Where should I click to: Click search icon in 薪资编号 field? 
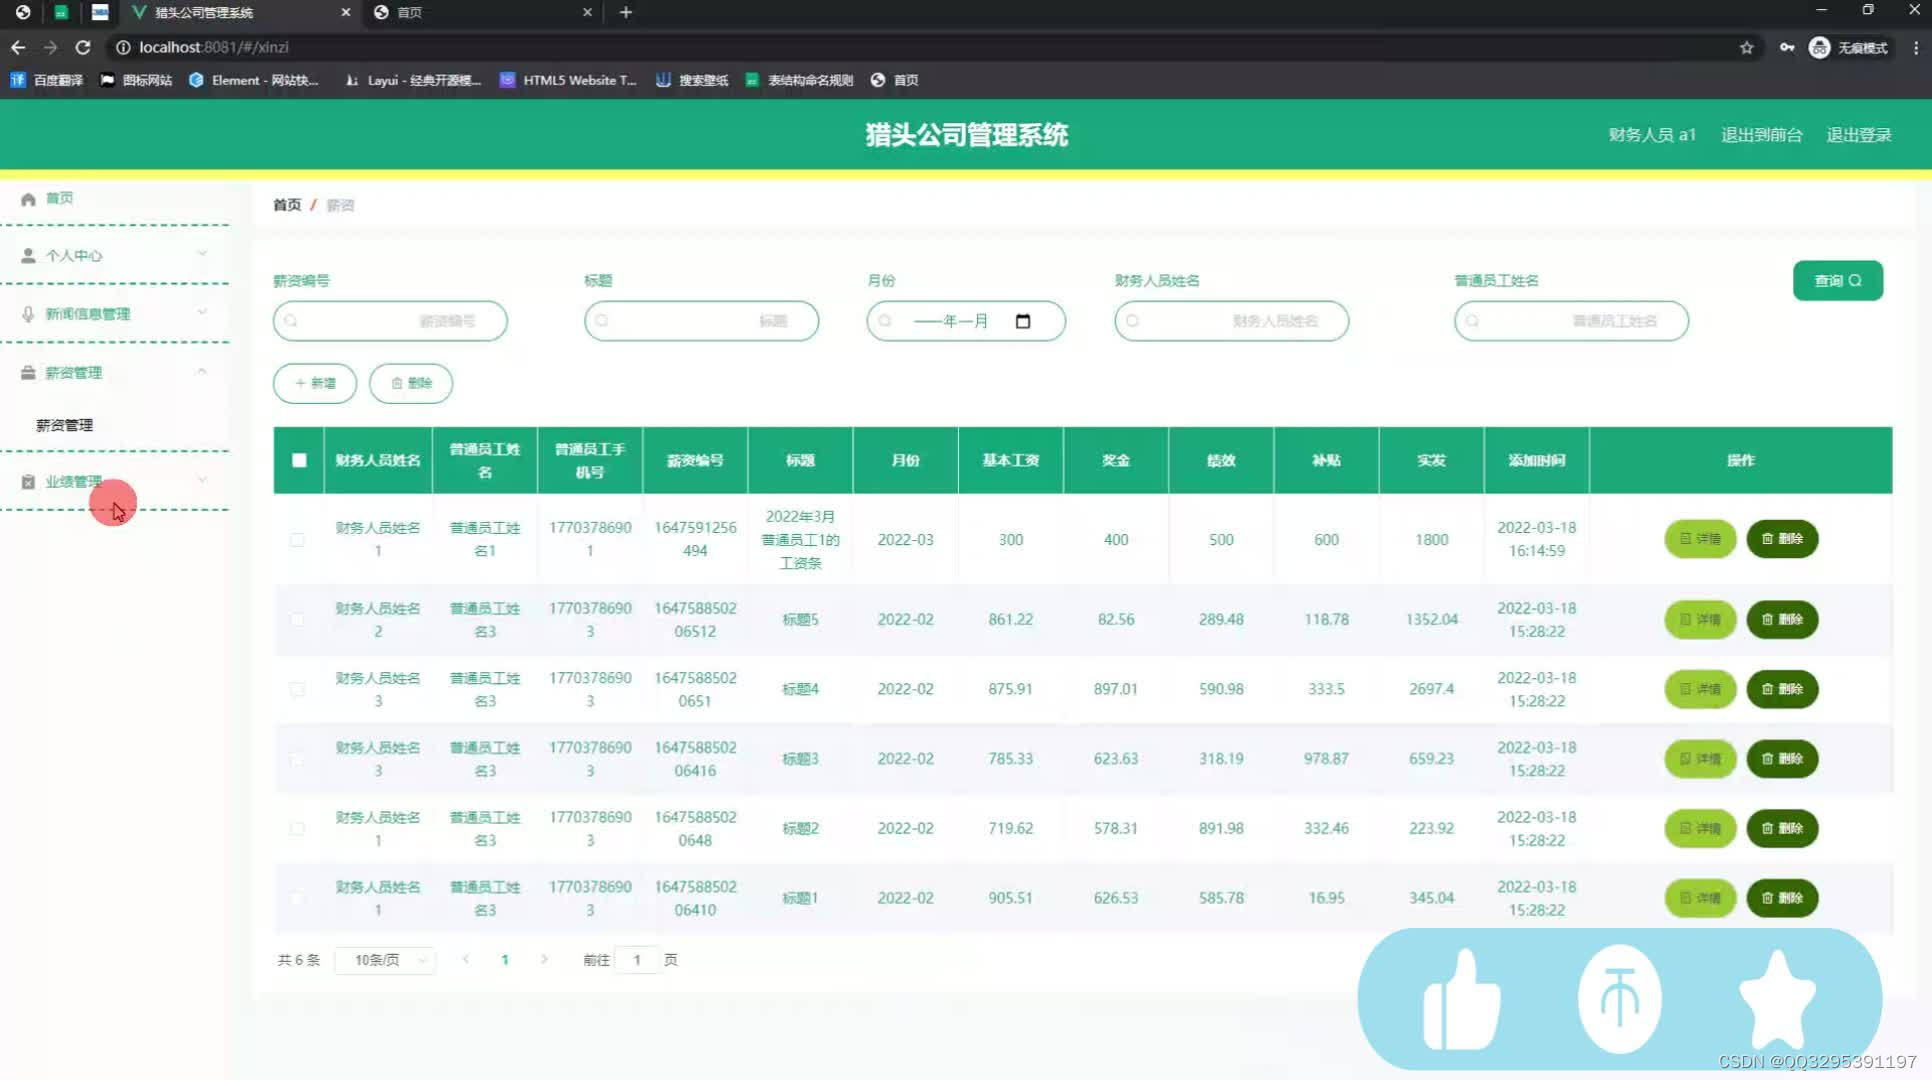click(291, 321)
